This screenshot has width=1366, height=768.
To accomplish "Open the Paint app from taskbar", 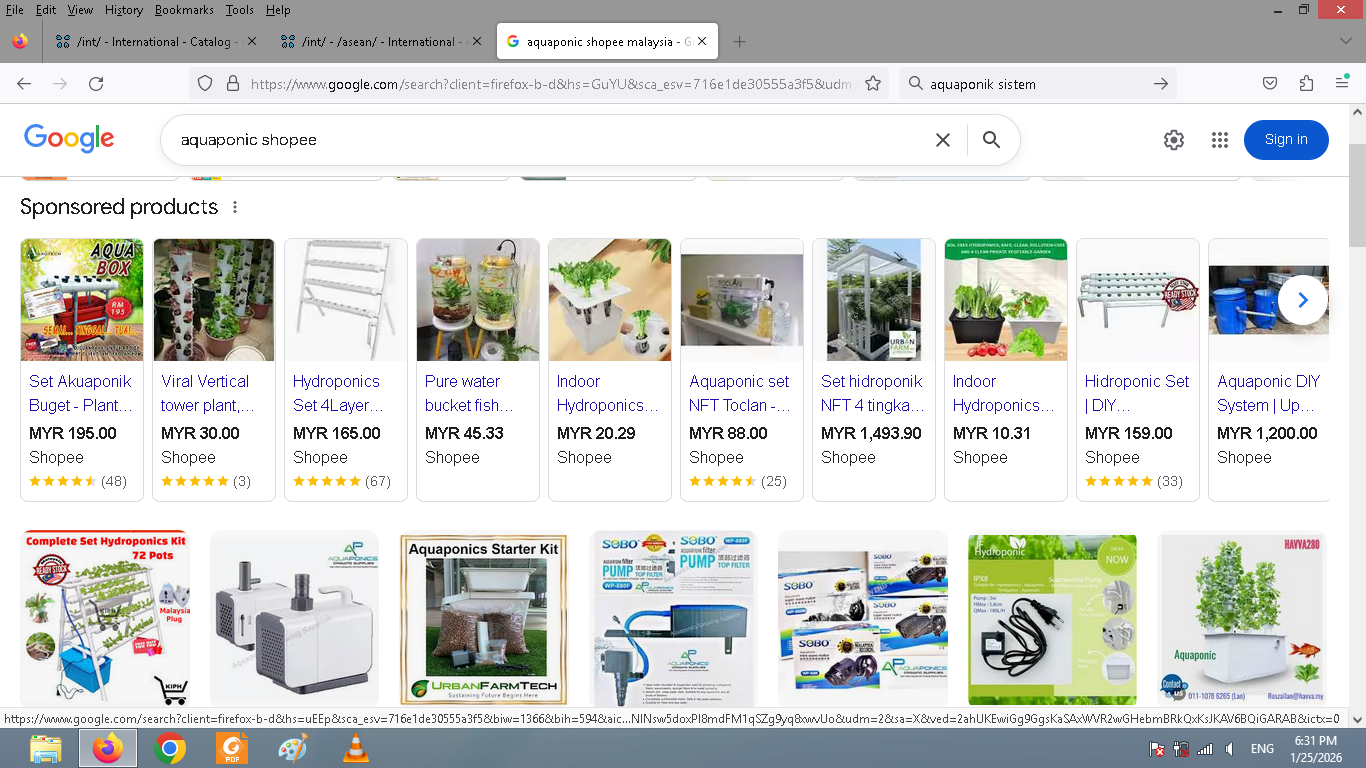I will (x=293, y=748).
